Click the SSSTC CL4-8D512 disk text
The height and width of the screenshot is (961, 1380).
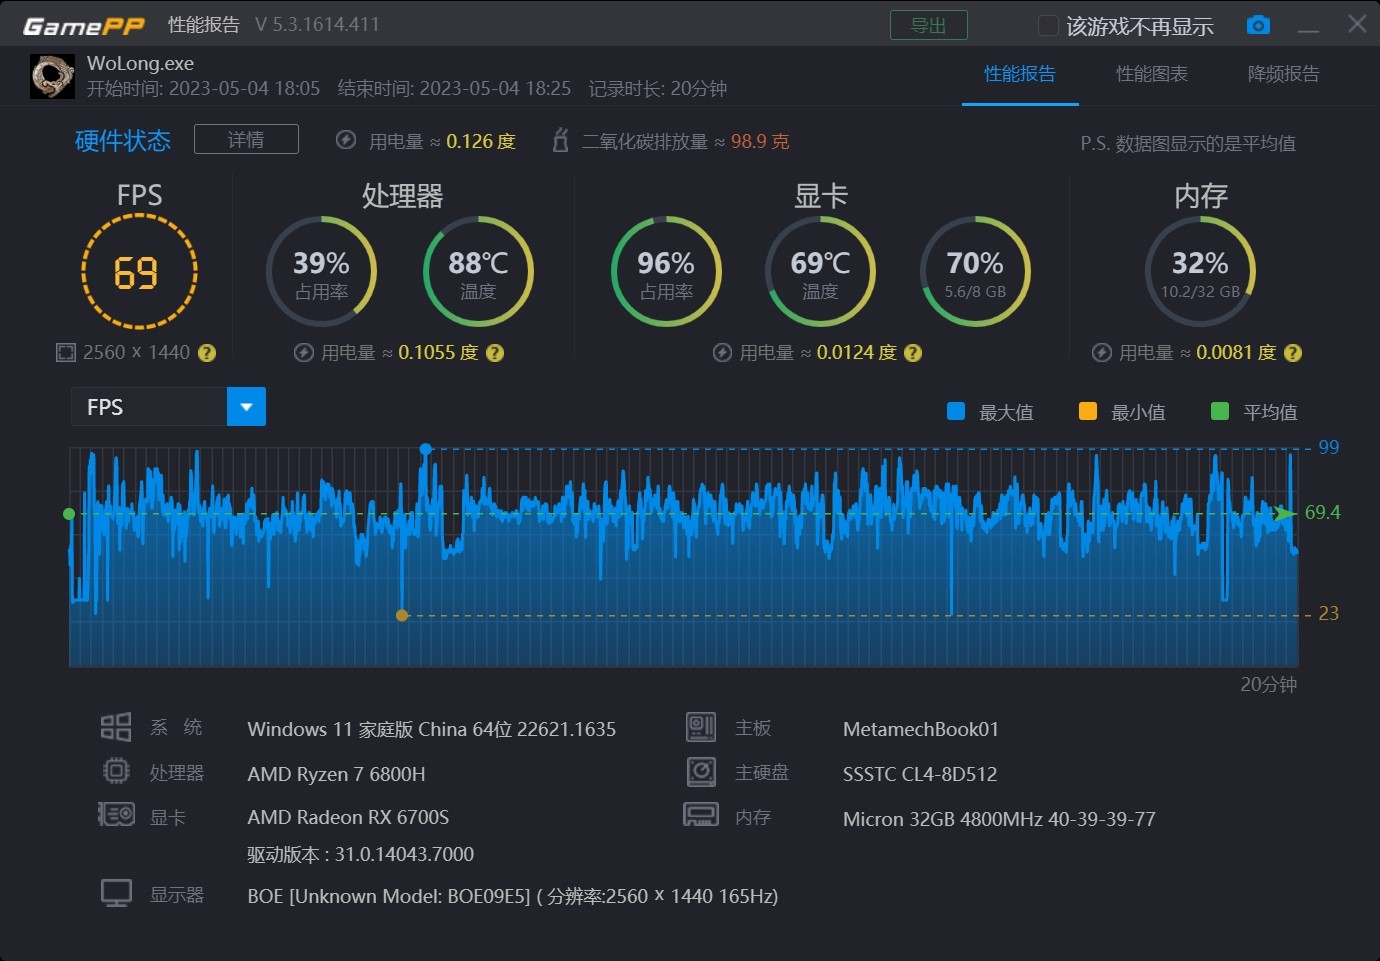click(x=920, y=774)
